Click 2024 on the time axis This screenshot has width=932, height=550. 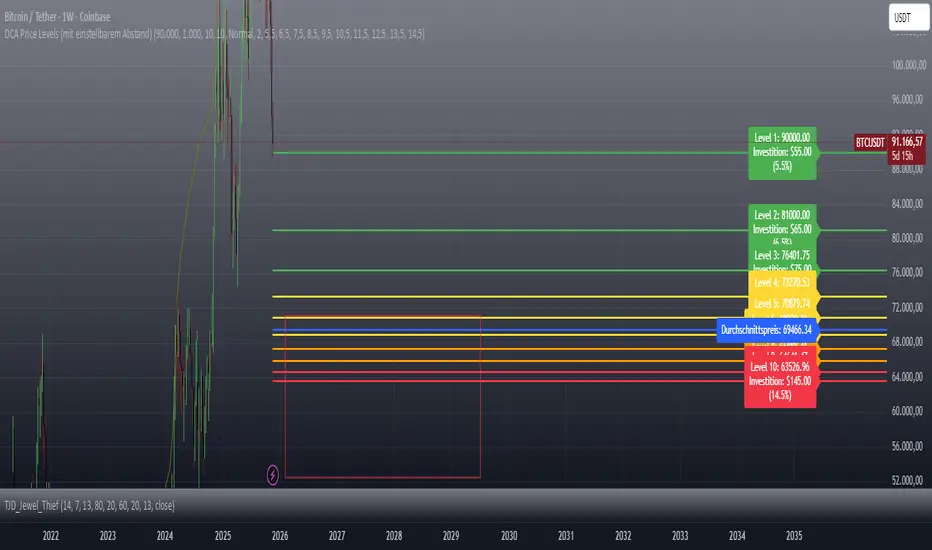[165, 536]
